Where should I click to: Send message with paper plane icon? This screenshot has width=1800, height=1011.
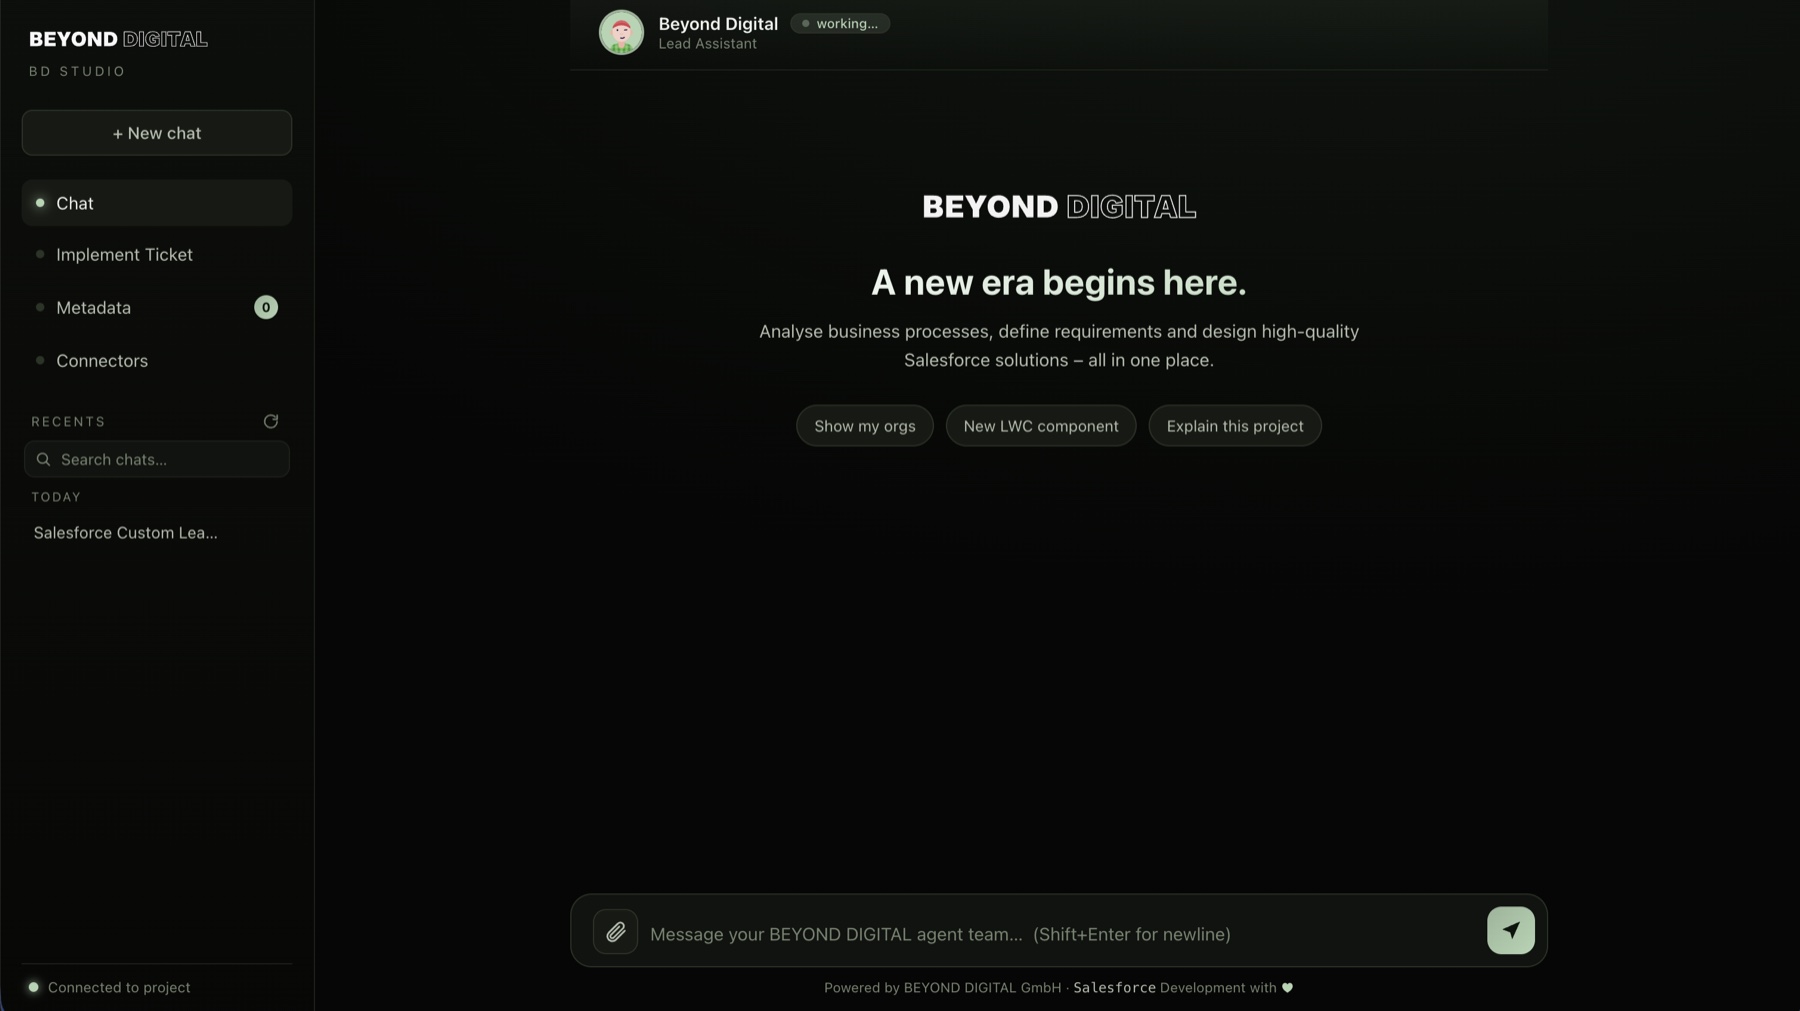point(1510,930)
